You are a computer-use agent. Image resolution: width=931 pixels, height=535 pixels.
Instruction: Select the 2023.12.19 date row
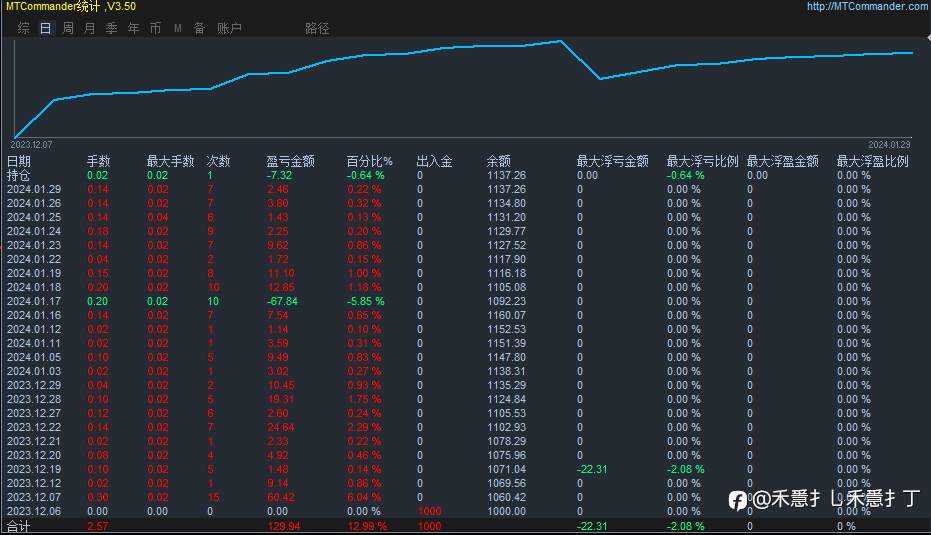[34, 469]
